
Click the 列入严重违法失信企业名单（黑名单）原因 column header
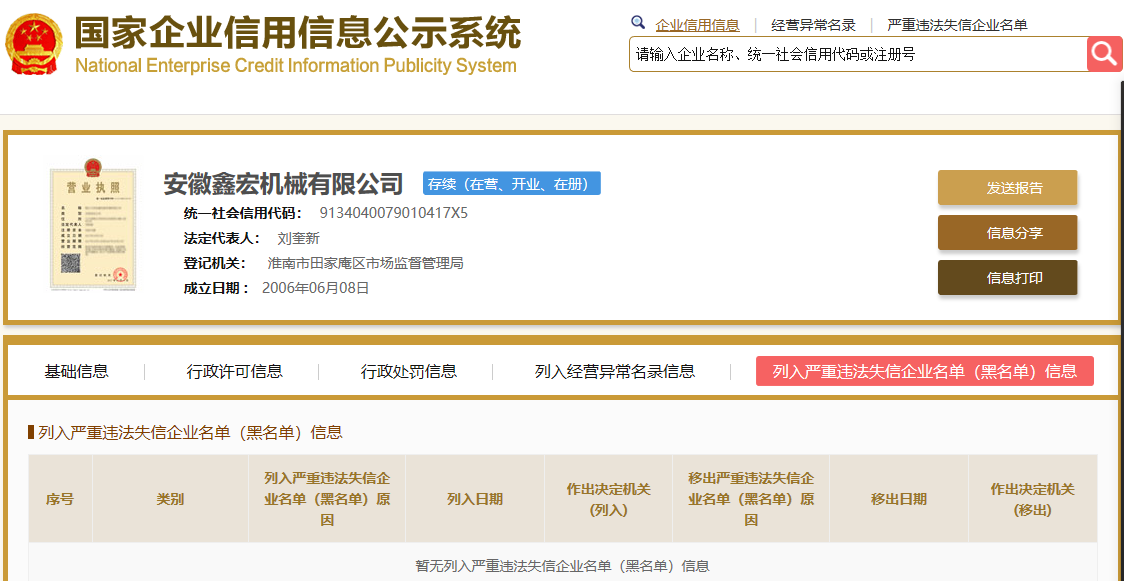(x=327, y=499)
